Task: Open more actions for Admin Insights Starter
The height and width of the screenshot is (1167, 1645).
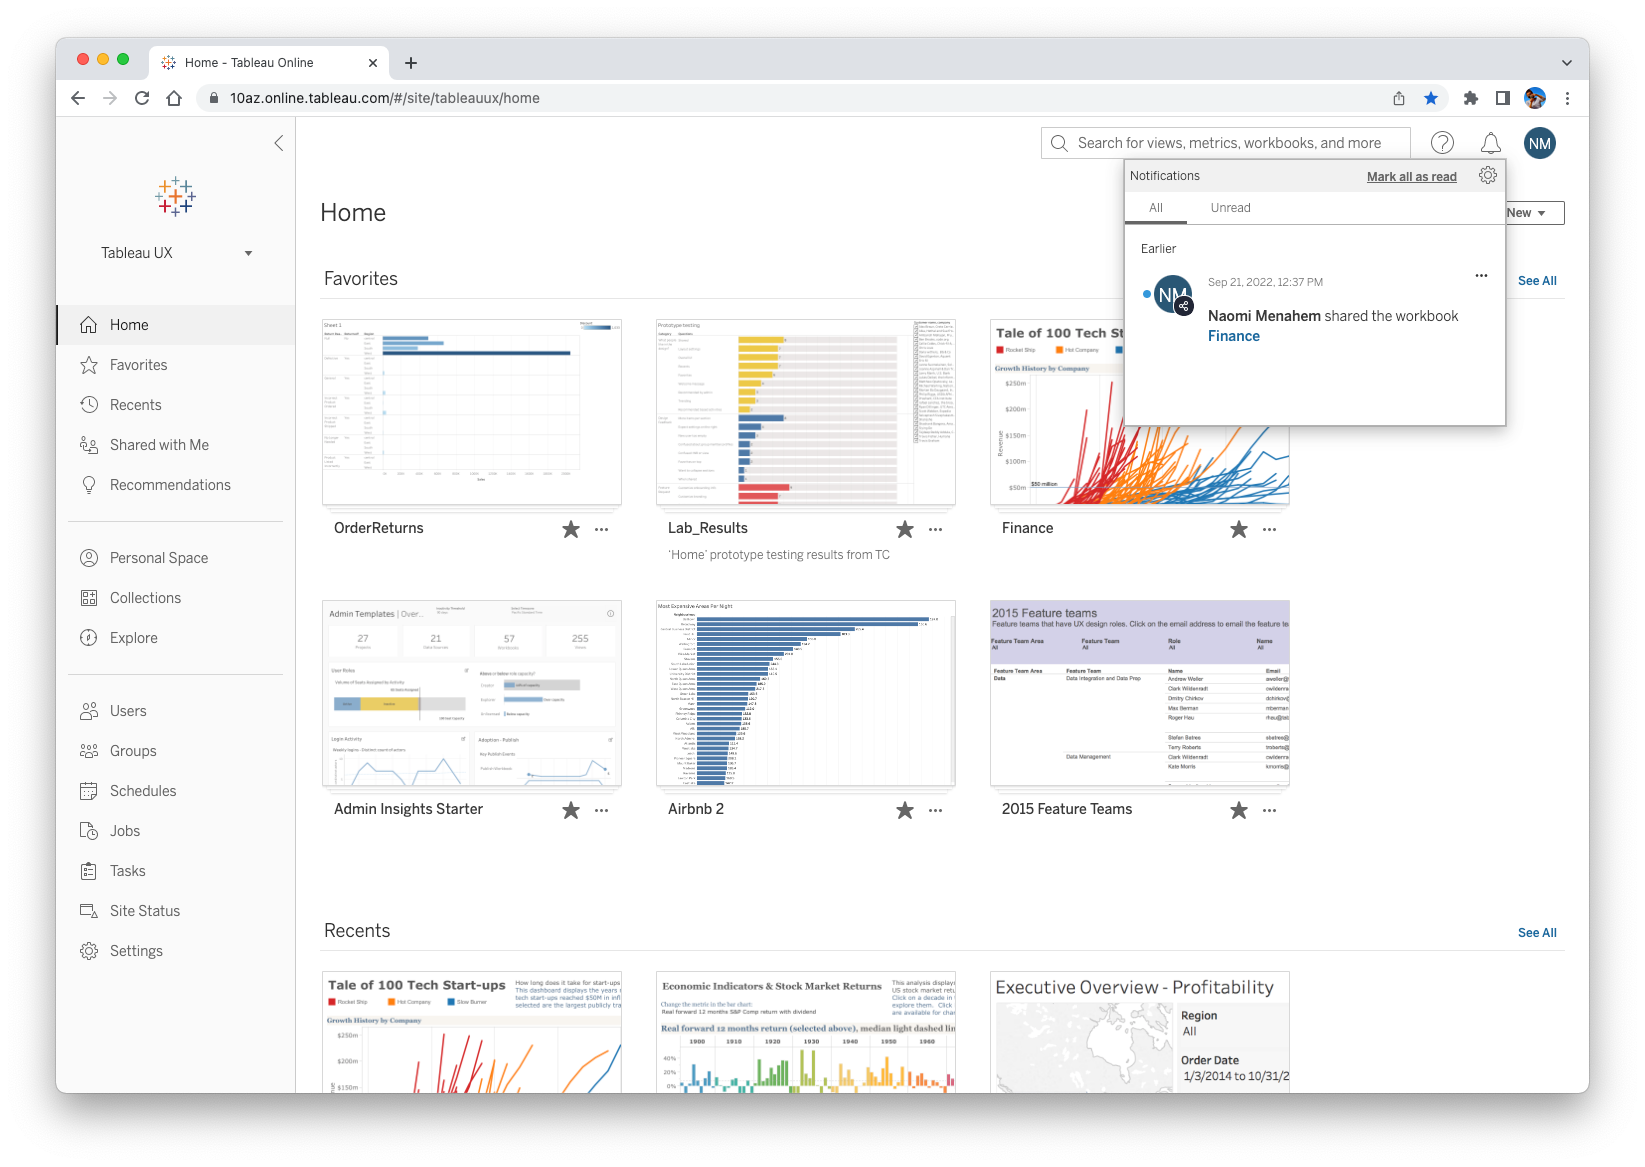Action: tap(602, 810)
